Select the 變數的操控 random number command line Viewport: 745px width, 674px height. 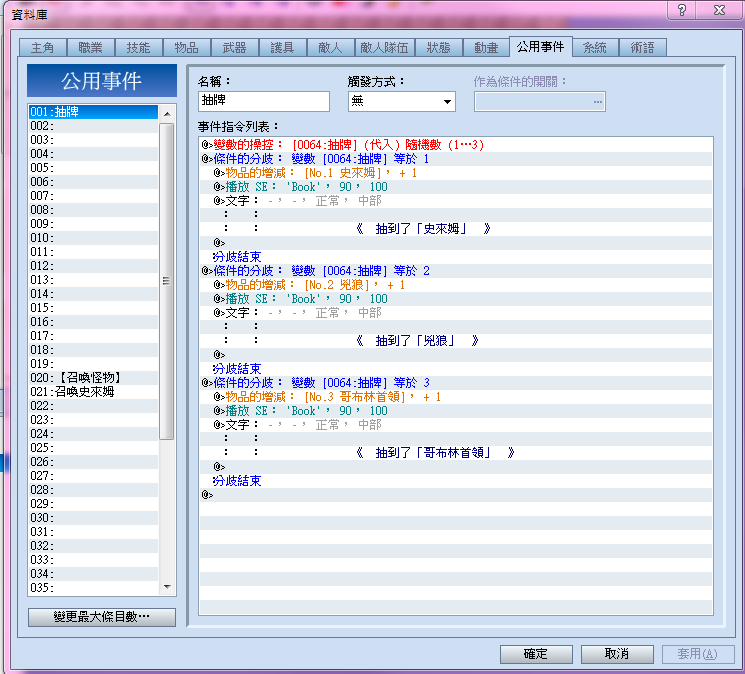(x=456, y=145)
